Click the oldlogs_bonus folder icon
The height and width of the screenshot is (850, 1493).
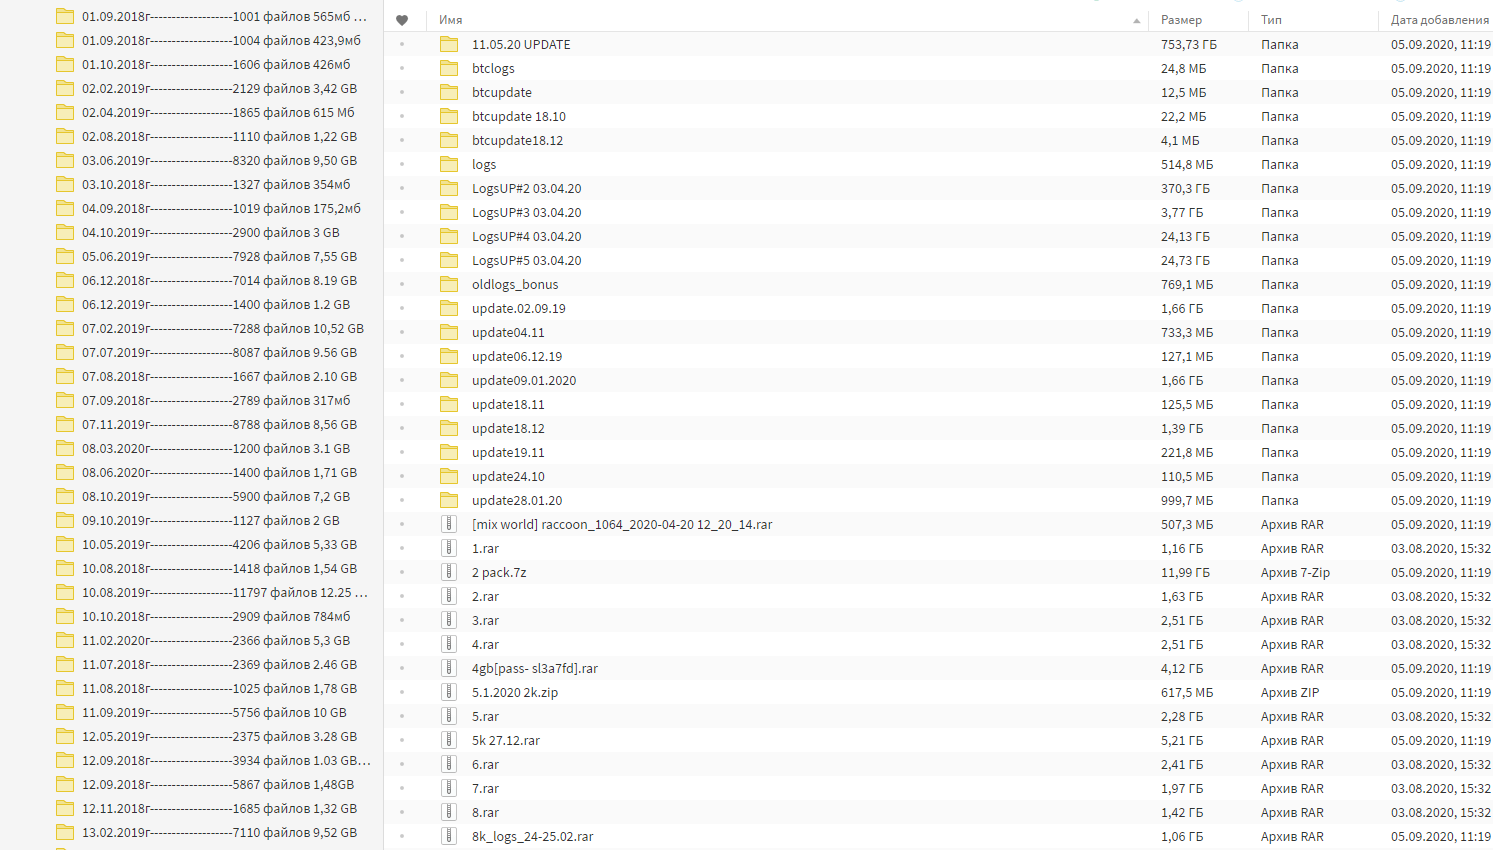point(449,284)
